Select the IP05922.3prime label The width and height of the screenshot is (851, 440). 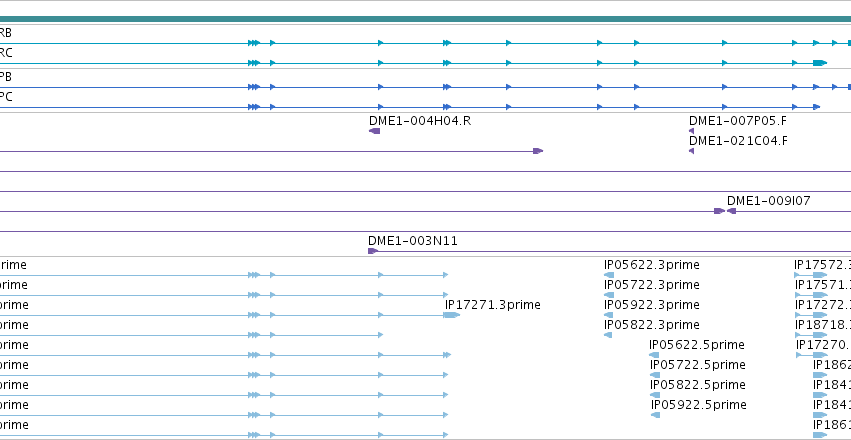click(652, 305)
